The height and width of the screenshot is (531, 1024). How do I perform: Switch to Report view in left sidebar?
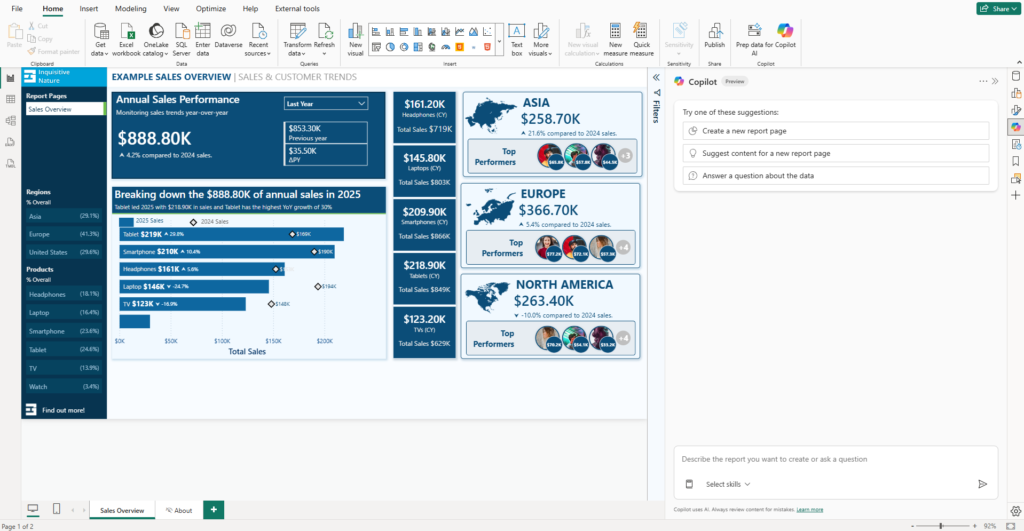point(10,78)
